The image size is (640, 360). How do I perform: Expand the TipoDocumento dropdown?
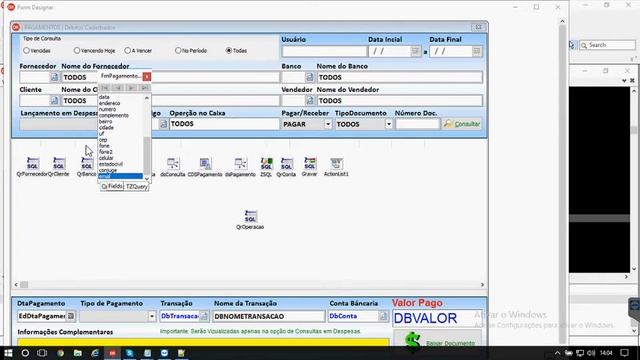point(389,124)
